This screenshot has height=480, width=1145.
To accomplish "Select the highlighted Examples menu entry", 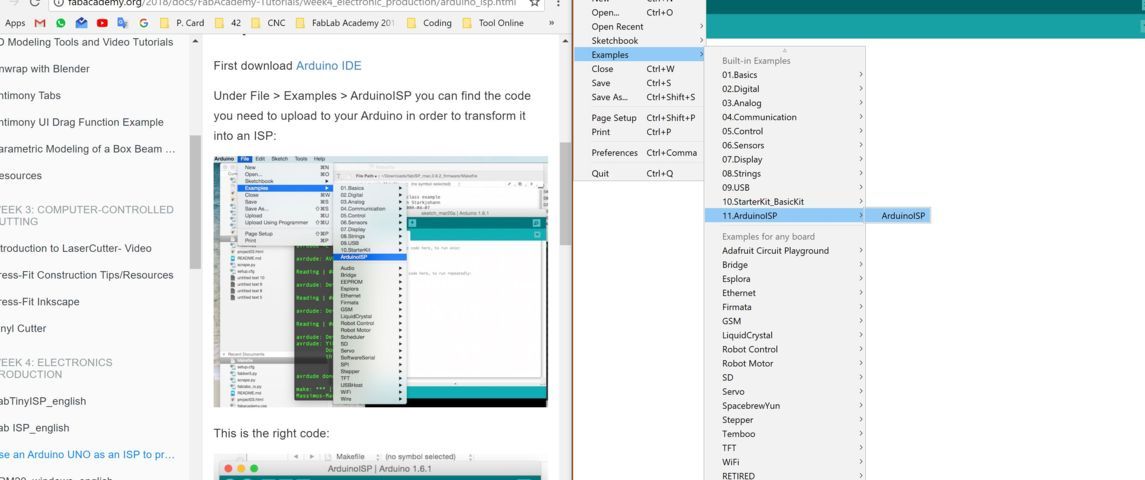I will (x=638, y=55).
